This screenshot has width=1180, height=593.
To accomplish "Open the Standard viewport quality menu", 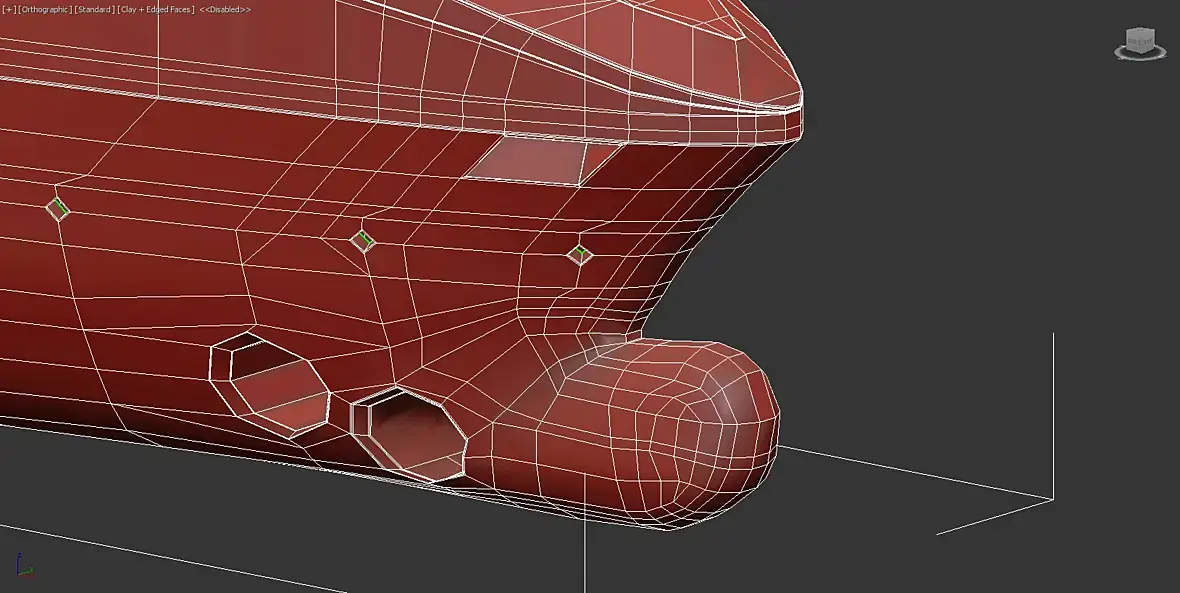I will (x=95, y=10).
